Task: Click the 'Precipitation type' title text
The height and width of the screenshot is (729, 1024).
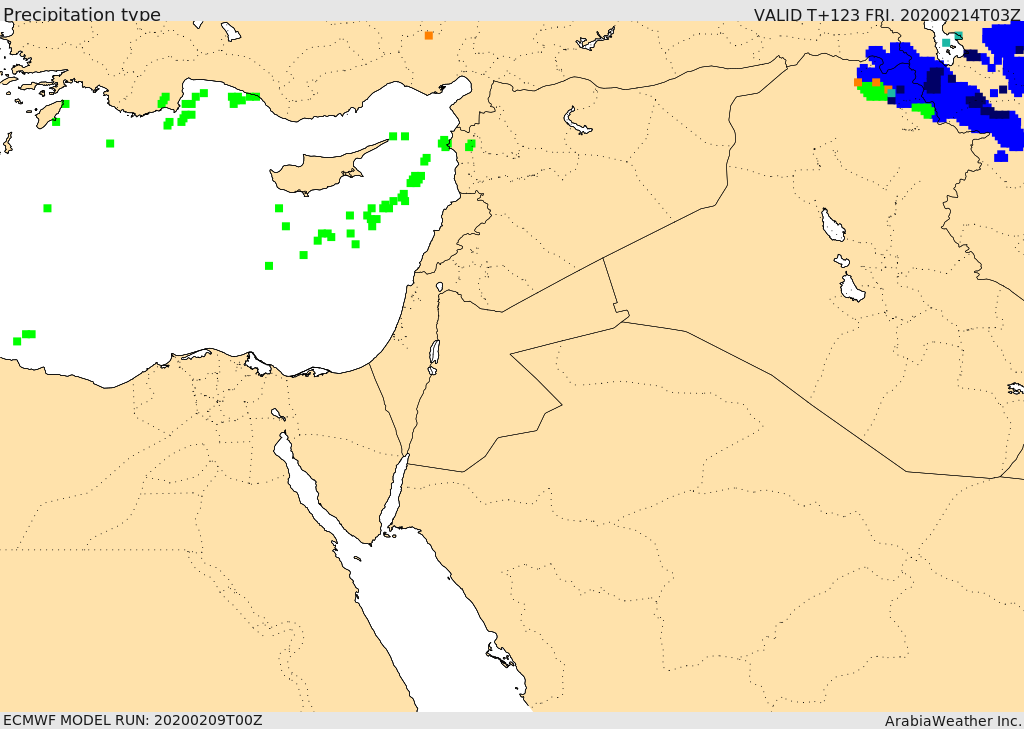Action: pyautogui.click(x=82, y=14)
